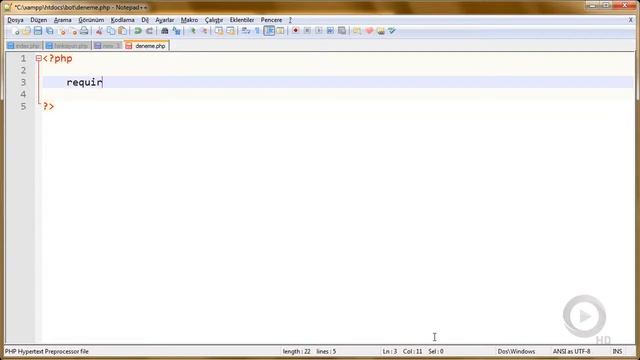Start macro recording with red dot
The image size is (640, 360).
click(296, 31)
